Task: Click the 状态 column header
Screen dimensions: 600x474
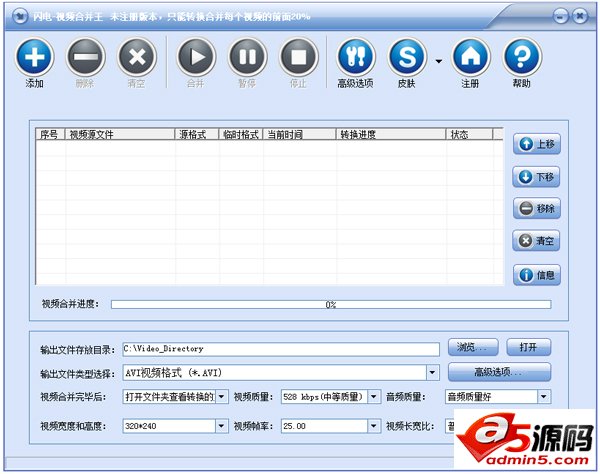Action: coord(469,135)
